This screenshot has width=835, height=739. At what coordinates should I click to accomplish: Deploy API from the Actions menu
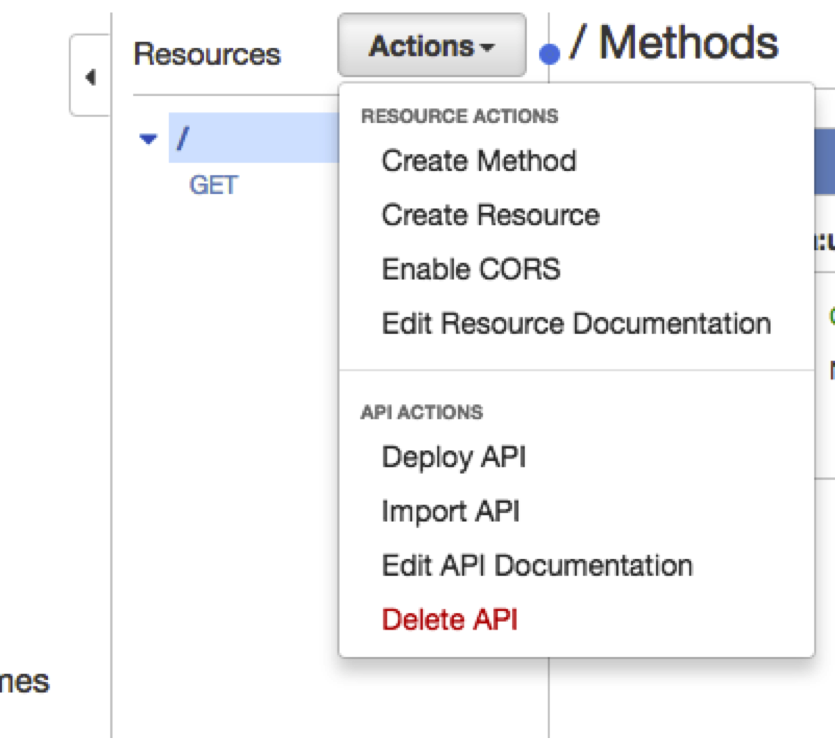point(453,457)
